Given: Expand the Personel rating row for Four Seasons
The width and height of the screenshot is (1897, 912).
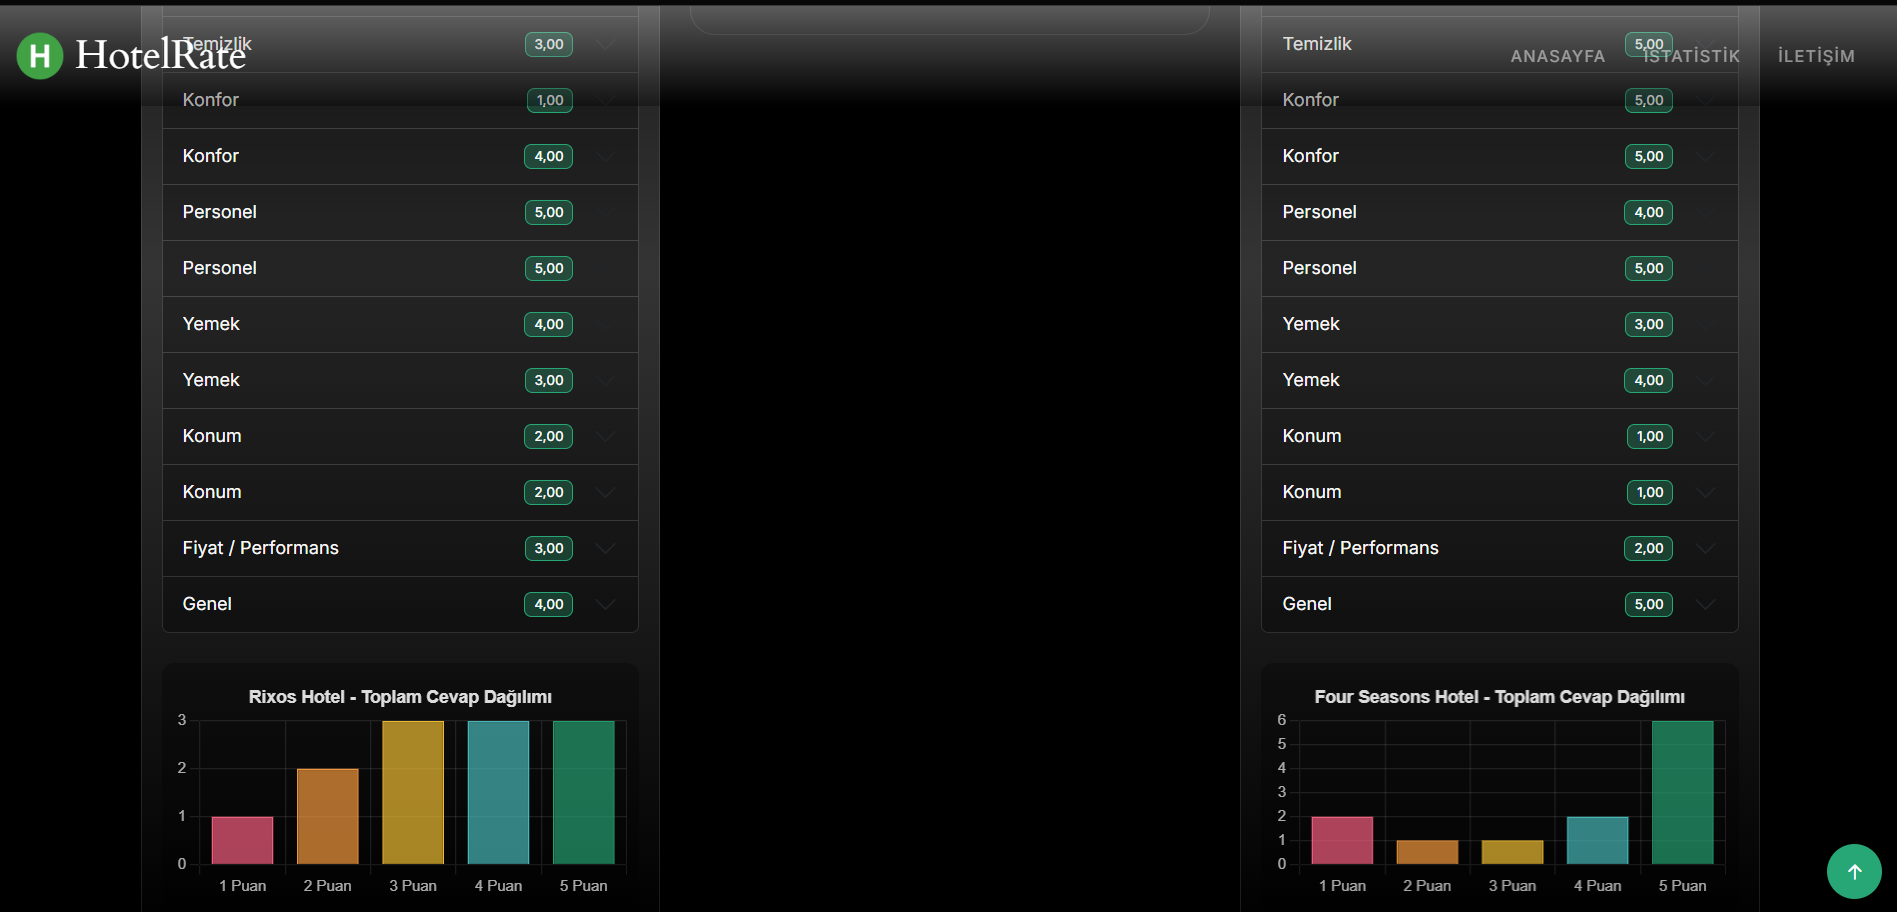Looking at the screenshot, I should tap(1705, 212).
